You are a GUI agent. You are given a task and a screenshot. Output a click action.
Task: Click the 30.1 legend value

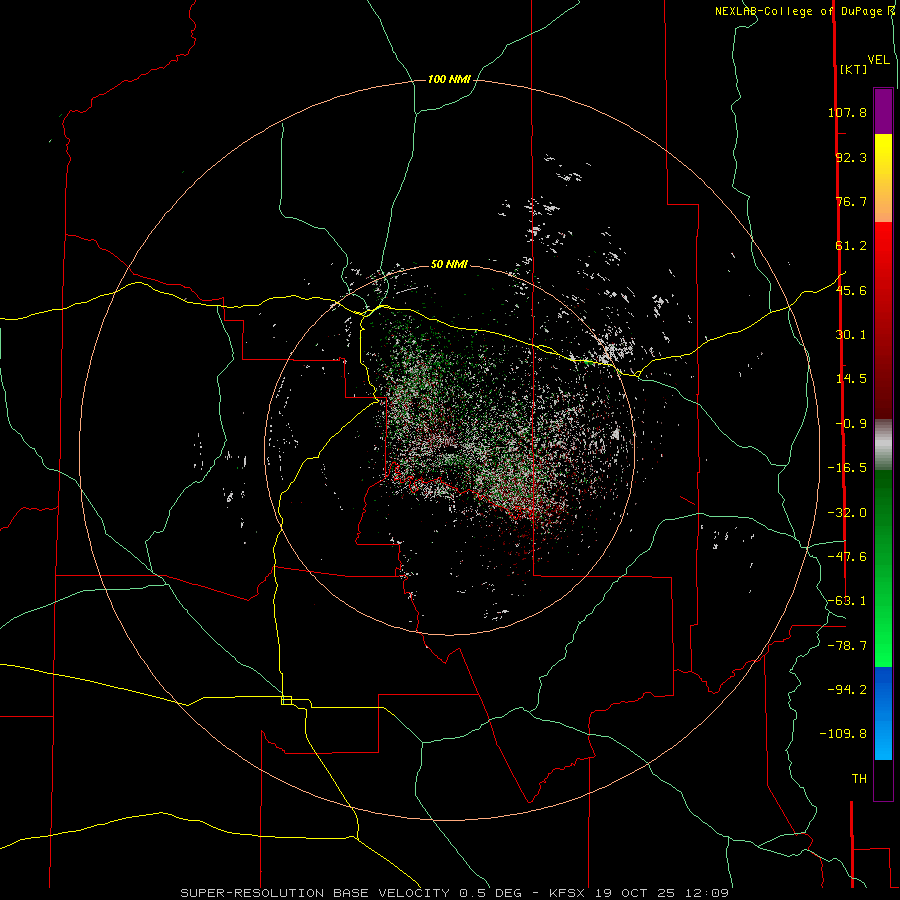[x=851, y=335]
